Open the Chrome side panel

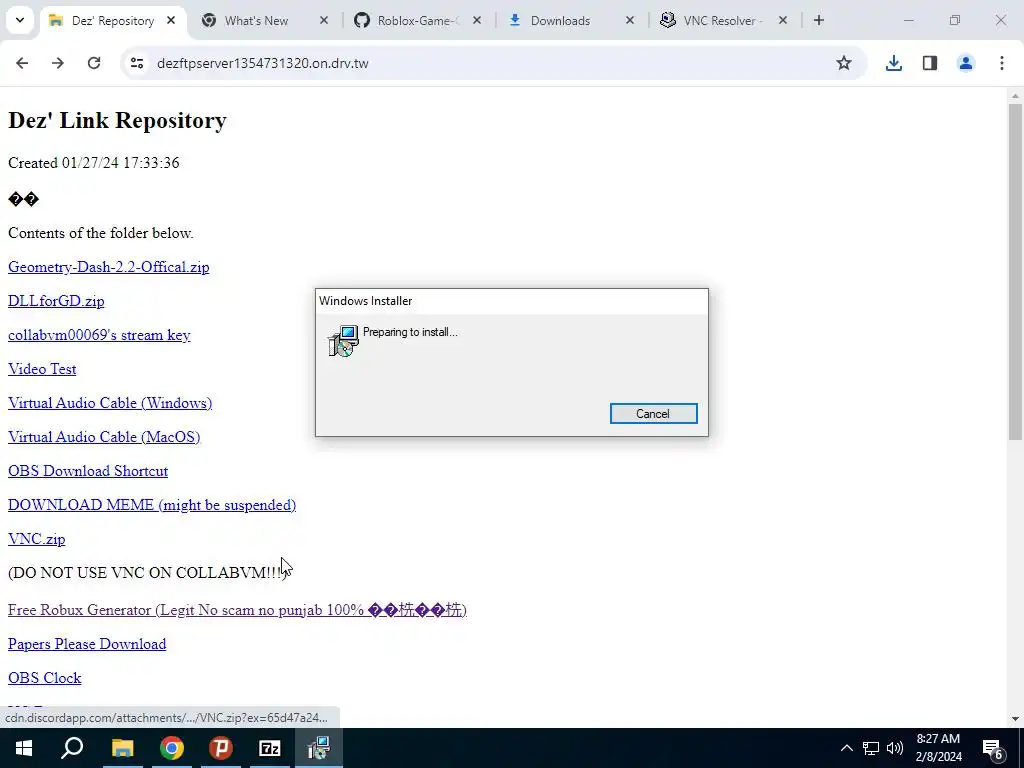929,63
